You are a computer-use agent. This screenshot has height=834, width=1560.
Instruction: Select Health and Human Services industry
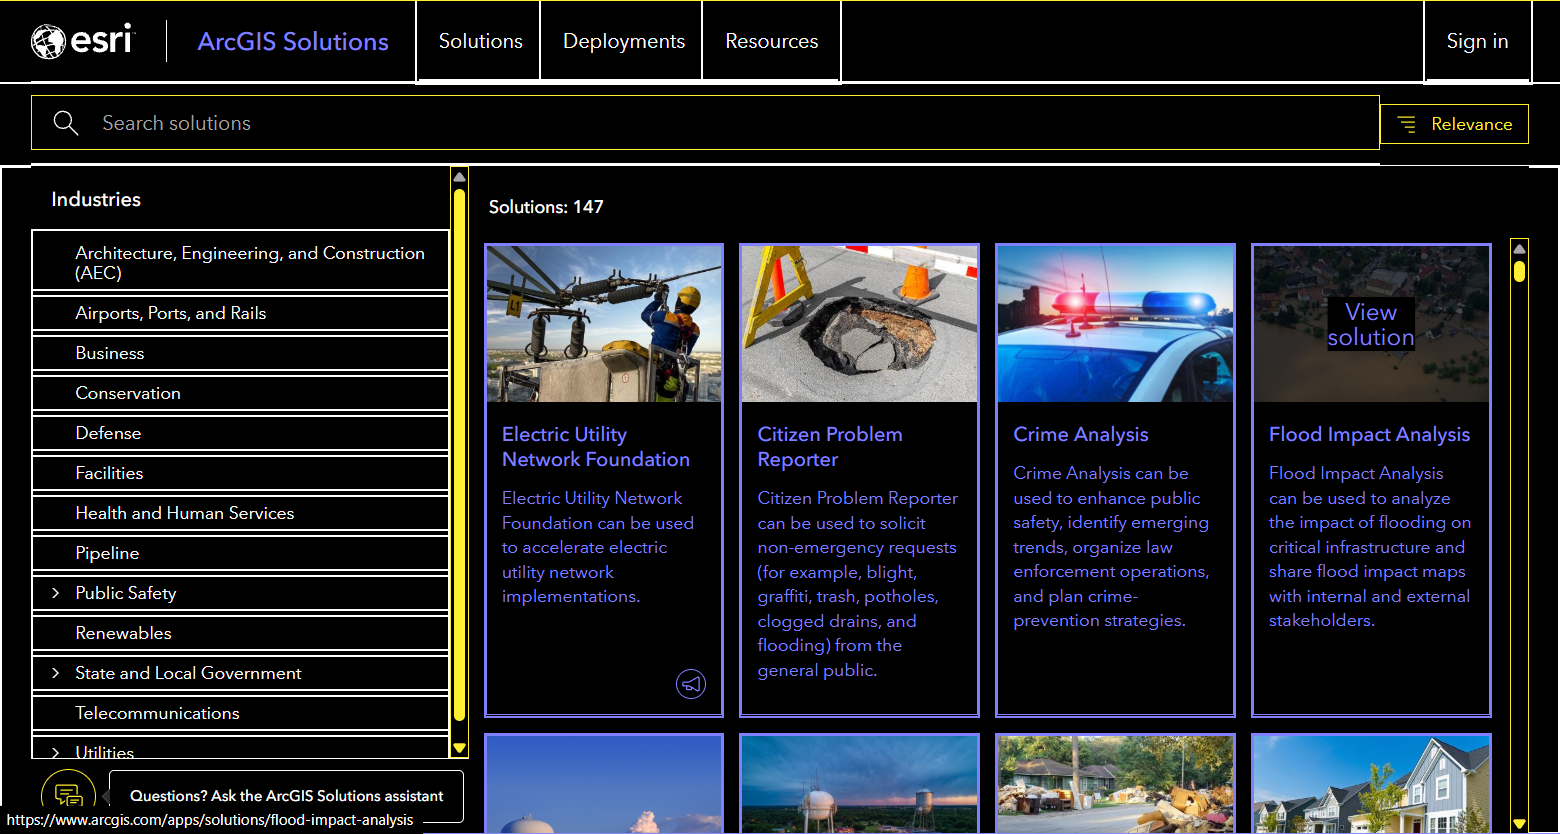tap(240, 513)
